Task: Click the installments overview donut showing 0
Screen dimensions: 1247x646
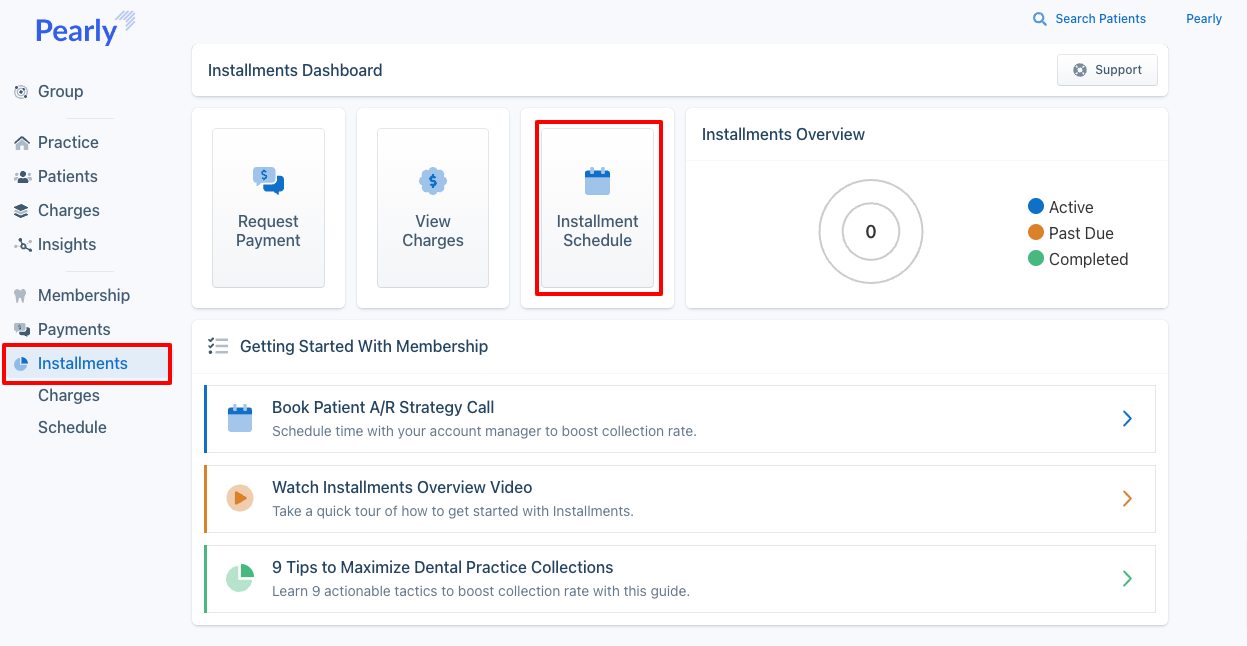Action: pos(870,232)
